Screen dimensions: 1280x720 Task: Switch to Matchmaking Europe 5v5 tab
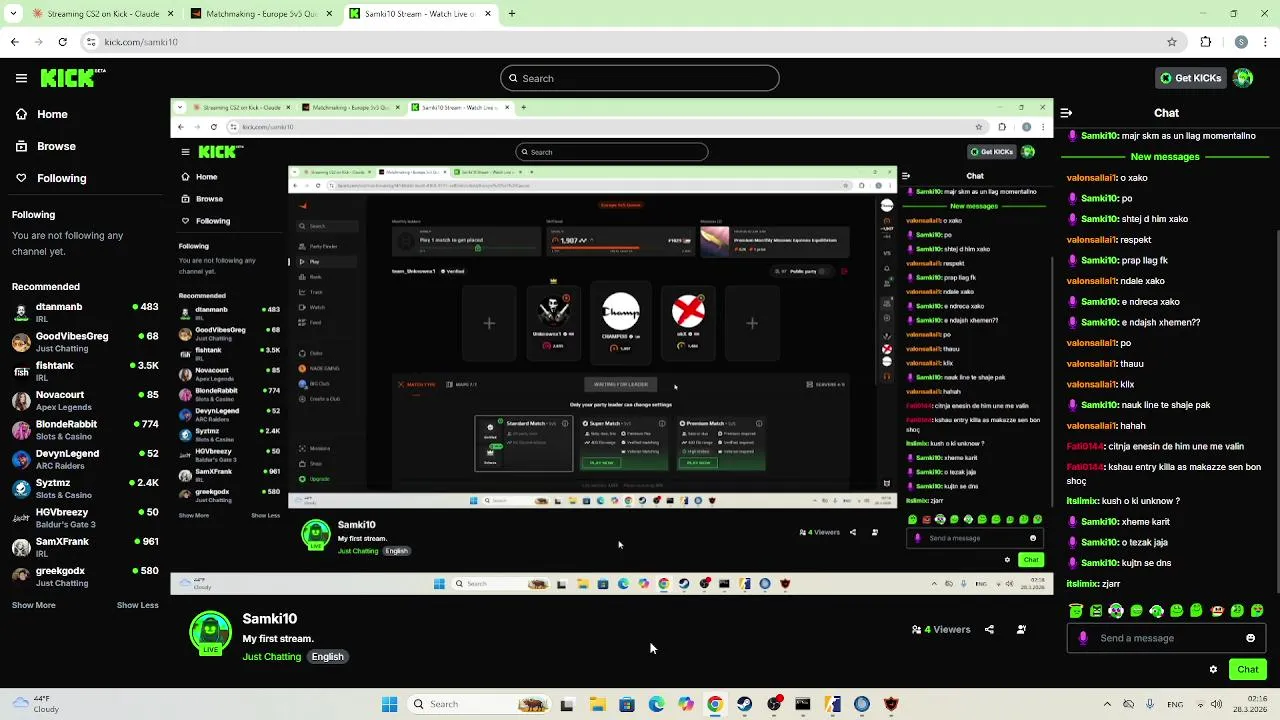coord(262,14)
